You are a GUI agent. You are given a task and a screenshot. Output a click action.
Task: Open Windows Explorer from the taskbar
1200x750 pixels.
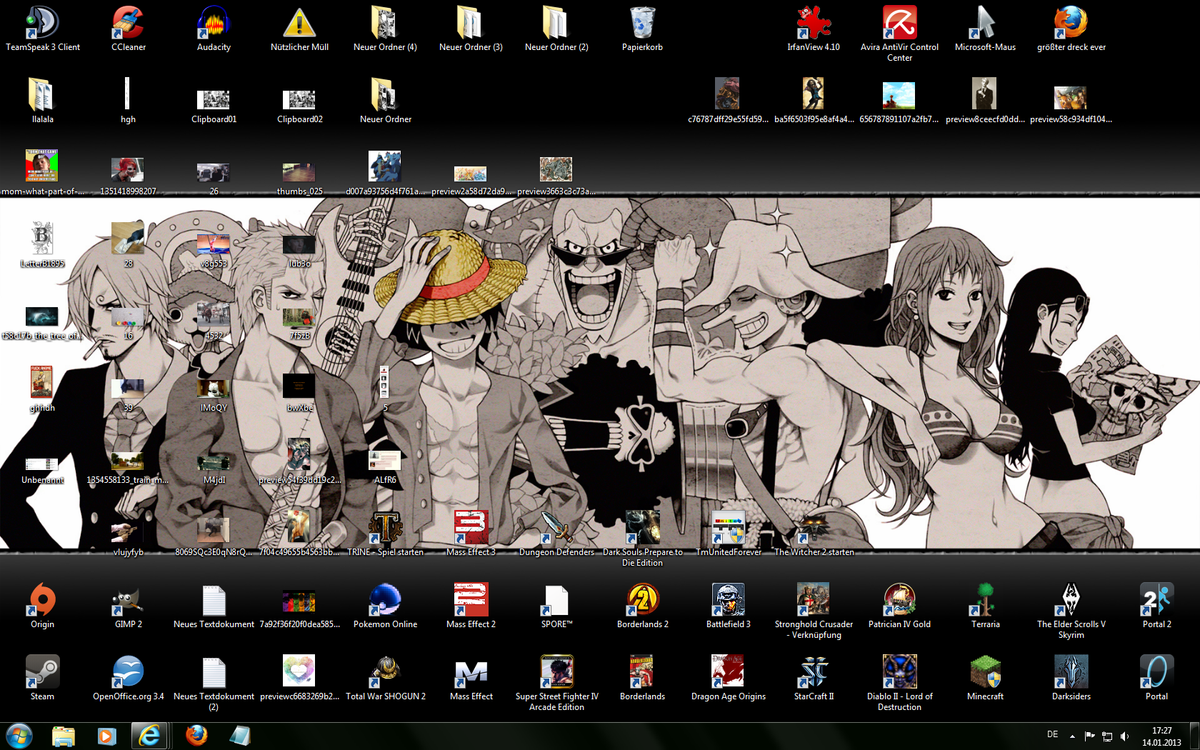63,736
